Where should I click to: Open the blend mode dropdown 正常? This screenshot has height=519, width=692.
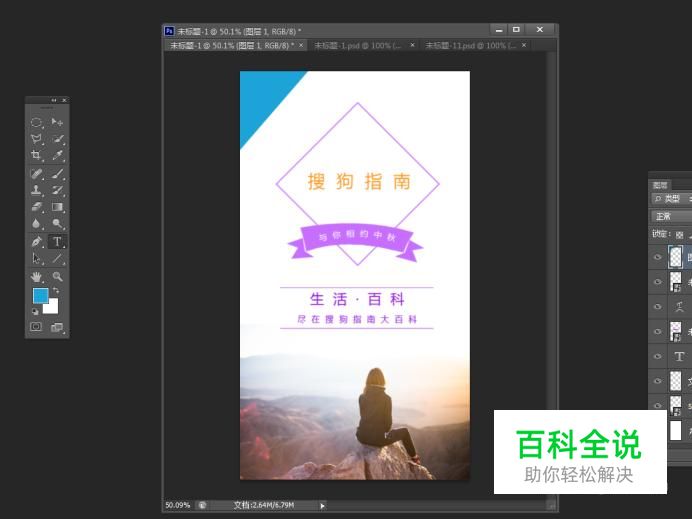672,216
